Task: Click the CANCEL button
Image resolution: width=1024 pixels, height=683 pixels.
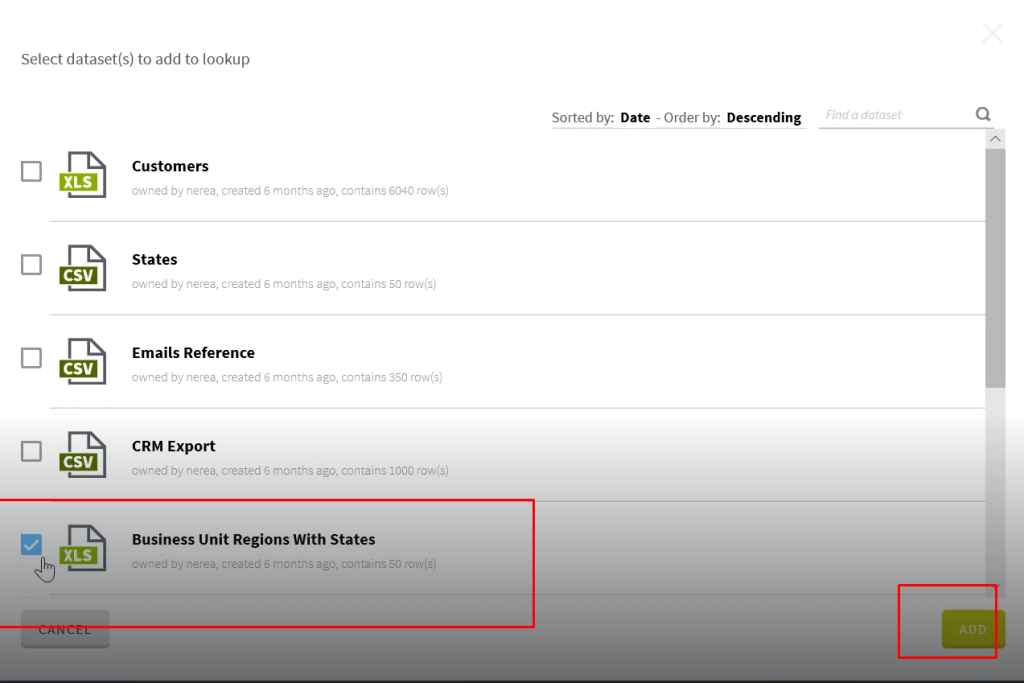Action: click(65, 629)
